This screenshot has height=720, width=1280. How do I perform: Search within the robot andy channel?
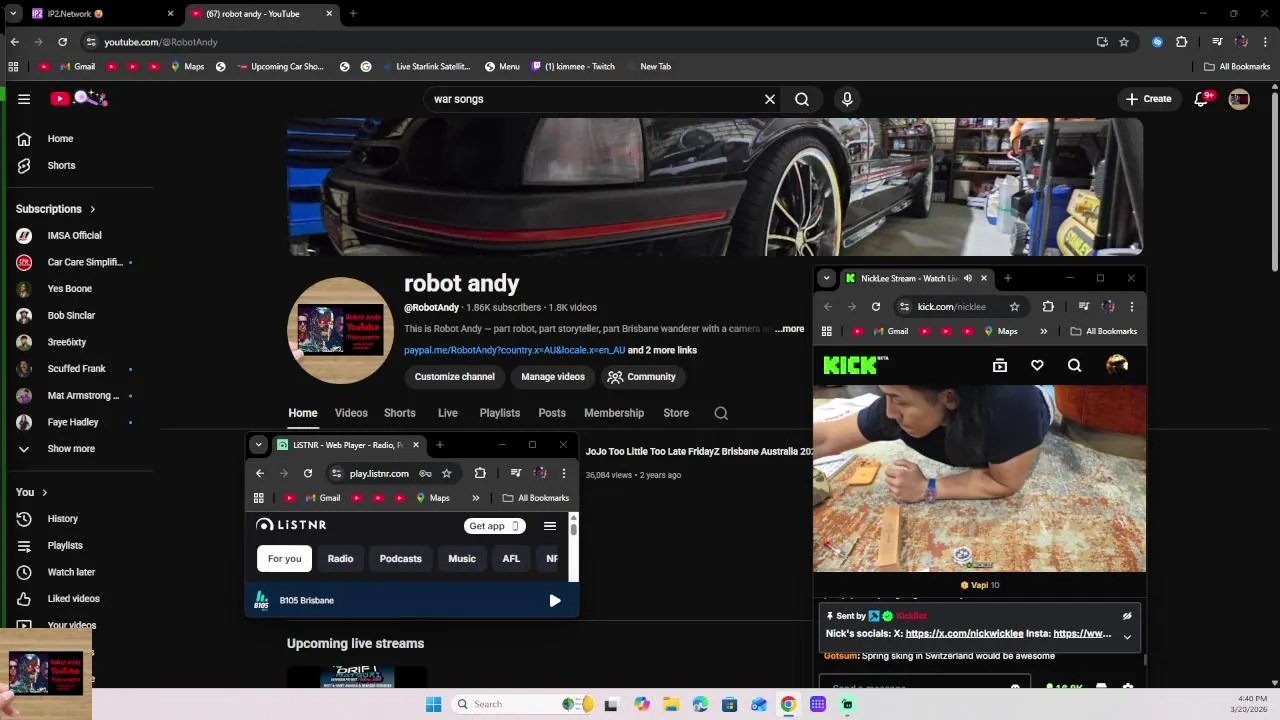click(721, 413)
